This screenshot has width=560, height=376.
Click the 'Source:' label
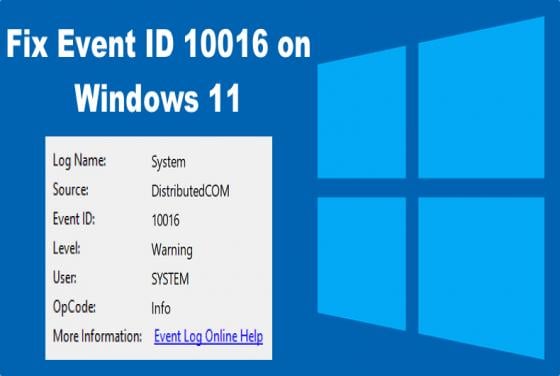tap(70, 190)
